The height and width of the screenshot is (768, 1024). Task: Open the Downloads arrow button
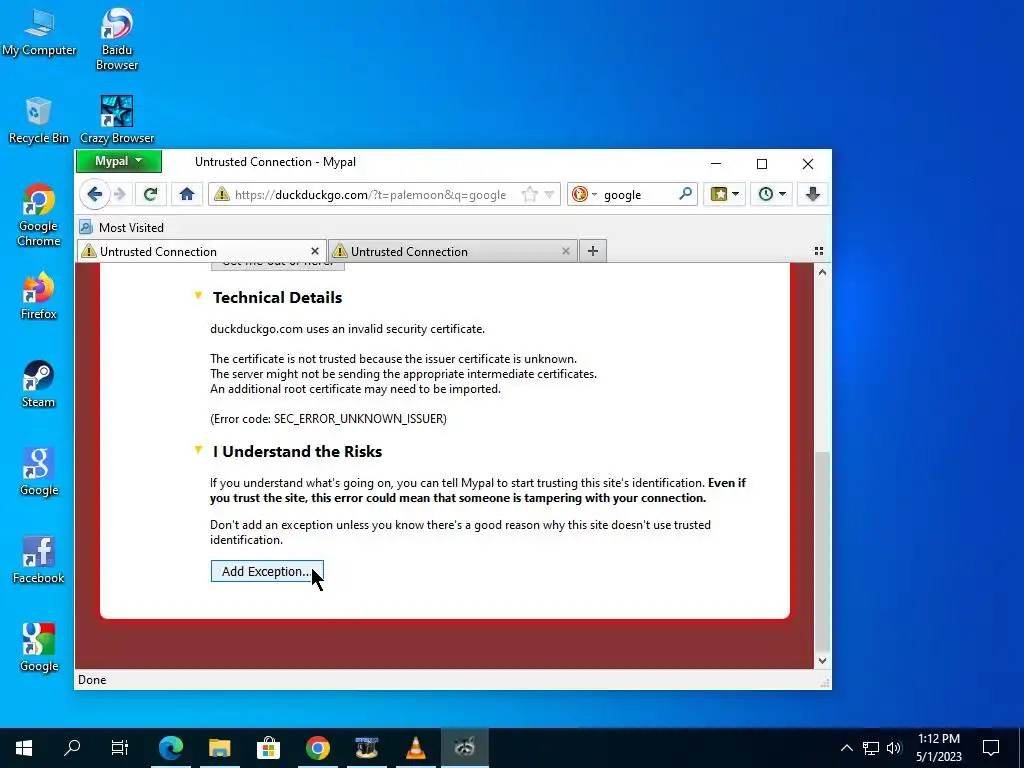click(812, 194)
